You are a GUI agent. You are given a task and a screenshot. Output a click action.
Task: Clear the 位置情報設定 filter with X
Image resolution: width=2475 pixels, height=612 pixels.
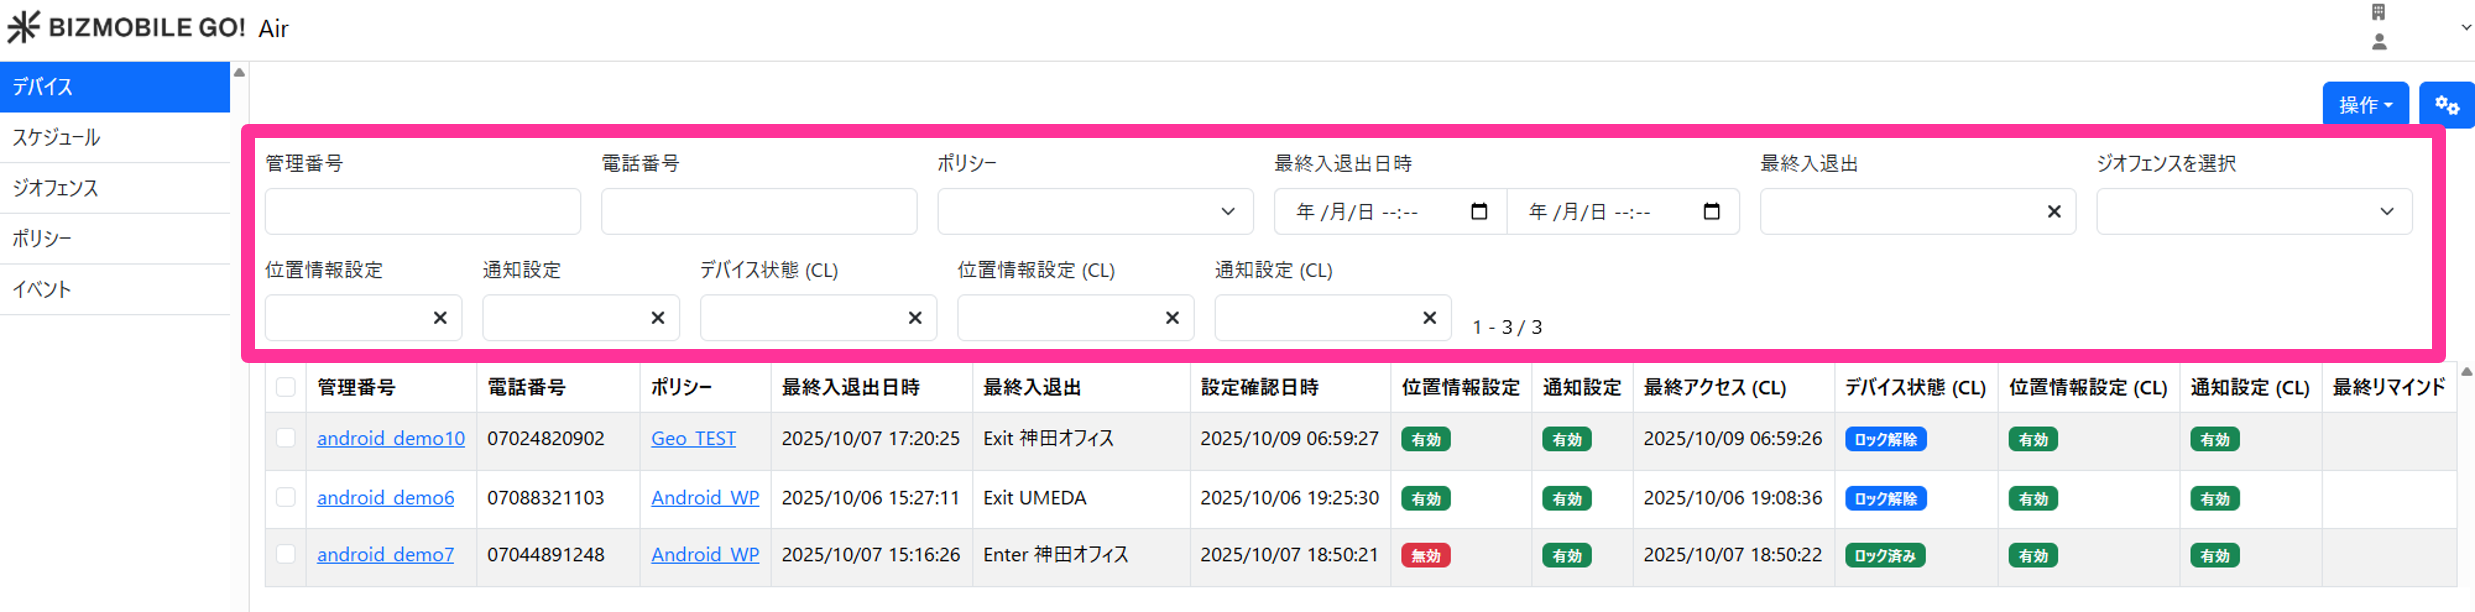(x=440, y=318)
